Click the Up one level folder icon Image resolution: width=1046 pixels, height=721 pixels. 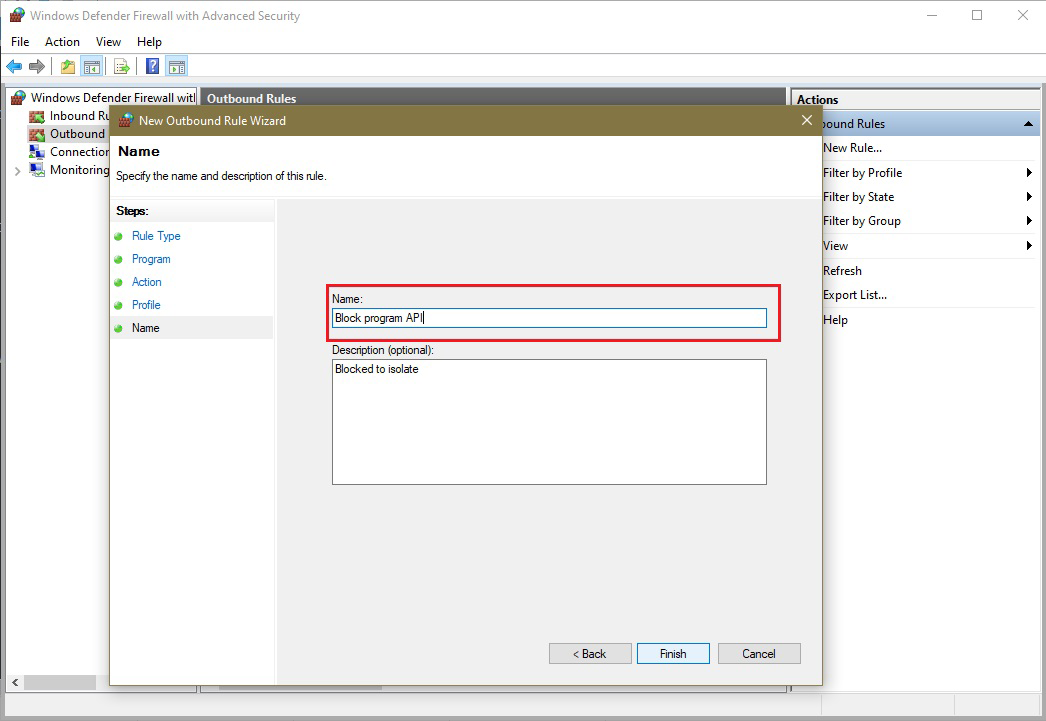[67, 66]
